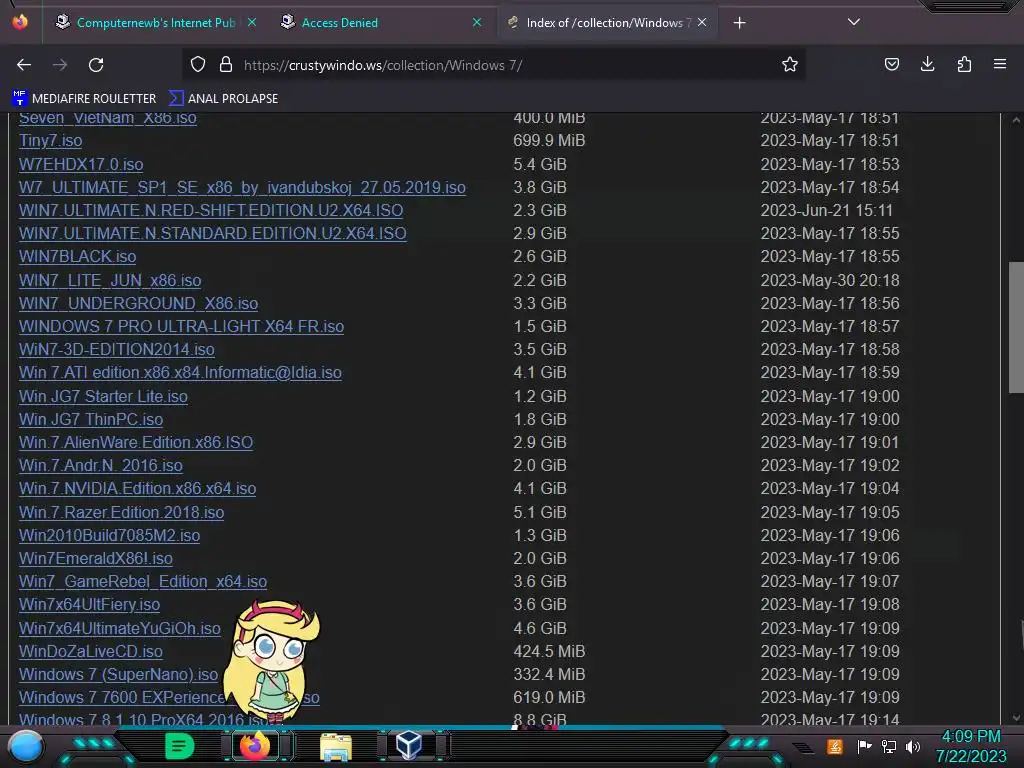The image size is (1024, 768).
Task: Download Tiny7.iso
Action: 50,140
